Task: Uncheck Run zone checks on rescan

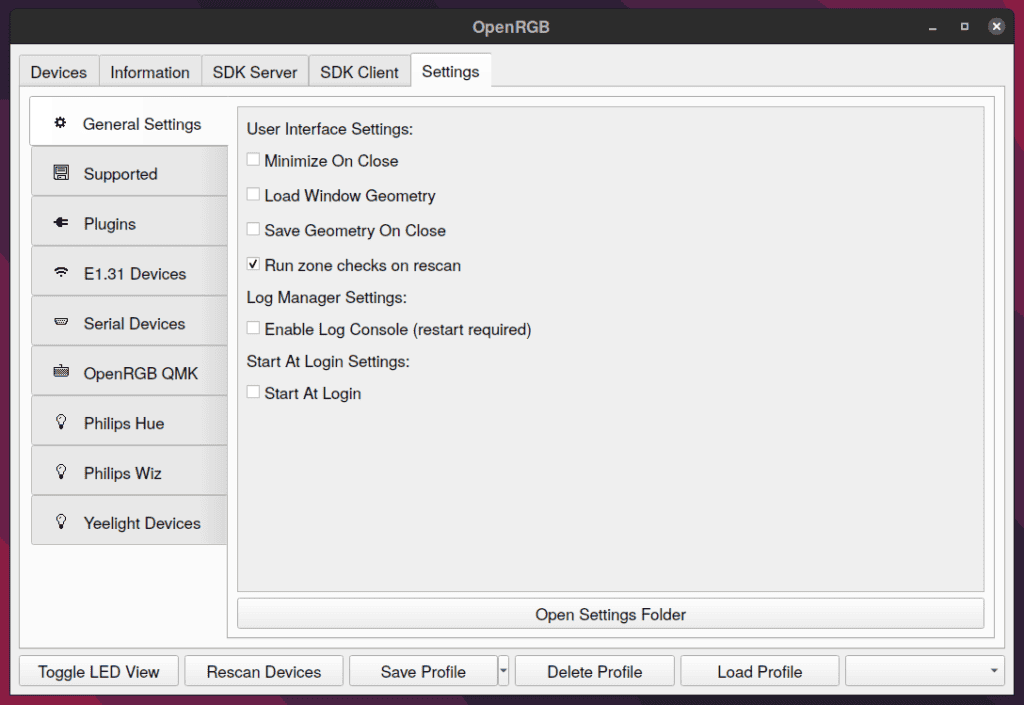Action: coord(253,264)
